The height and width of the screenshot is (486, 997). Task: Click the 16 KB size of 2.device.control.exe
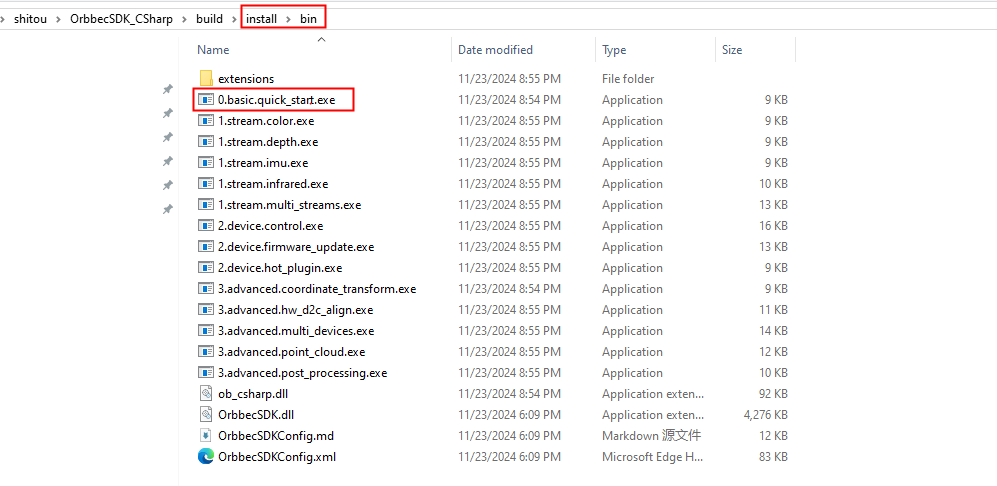point(771,225)
